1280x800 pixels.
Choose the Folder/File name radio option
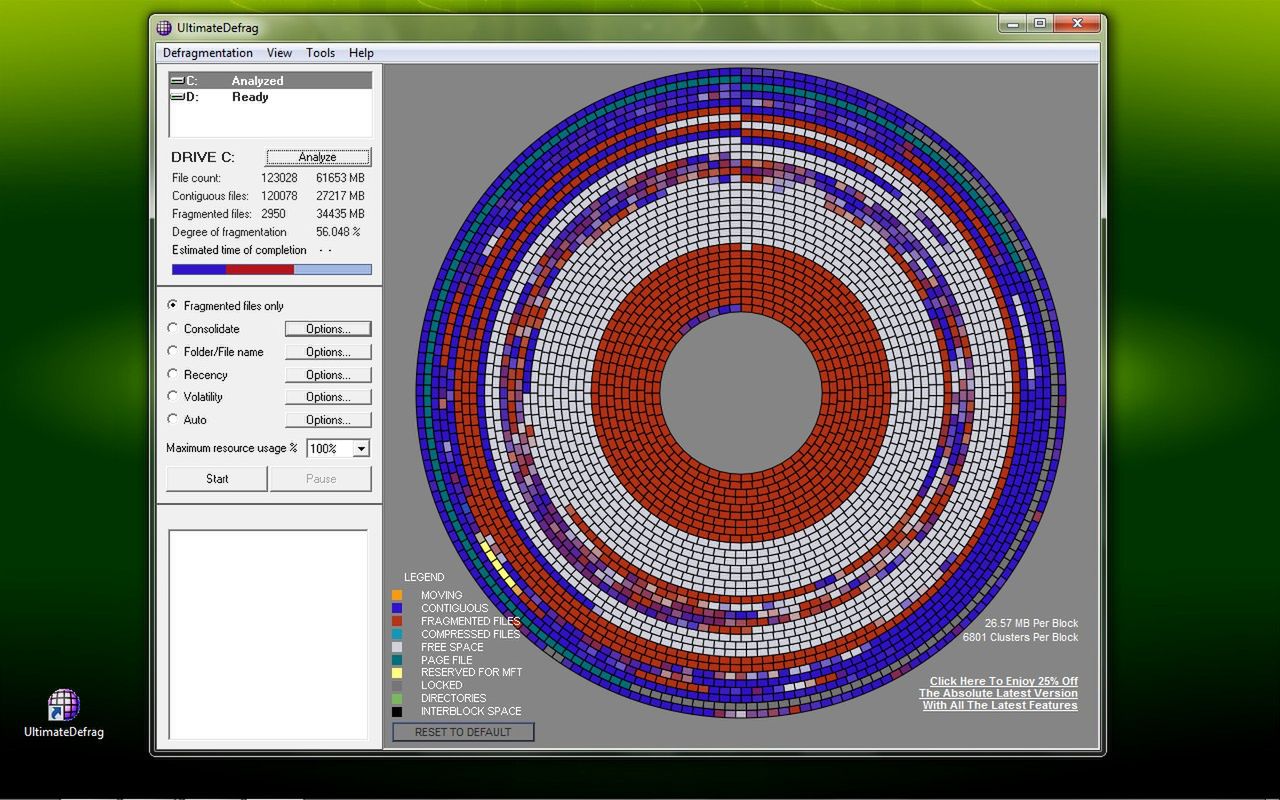[173, 351]
